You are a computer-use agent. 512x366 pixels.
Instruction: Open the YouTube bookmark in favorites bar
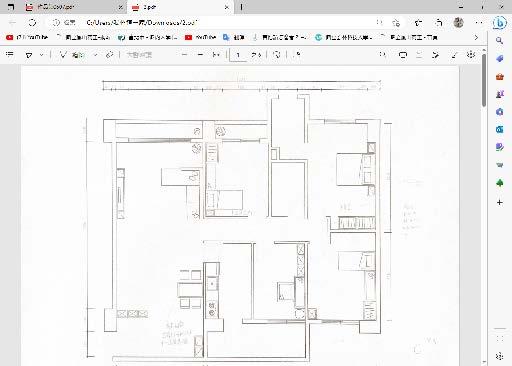click(201, 37)
